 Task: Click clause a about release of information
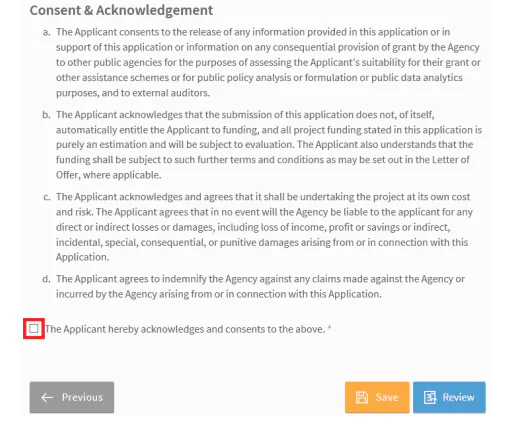pos(268,62)
